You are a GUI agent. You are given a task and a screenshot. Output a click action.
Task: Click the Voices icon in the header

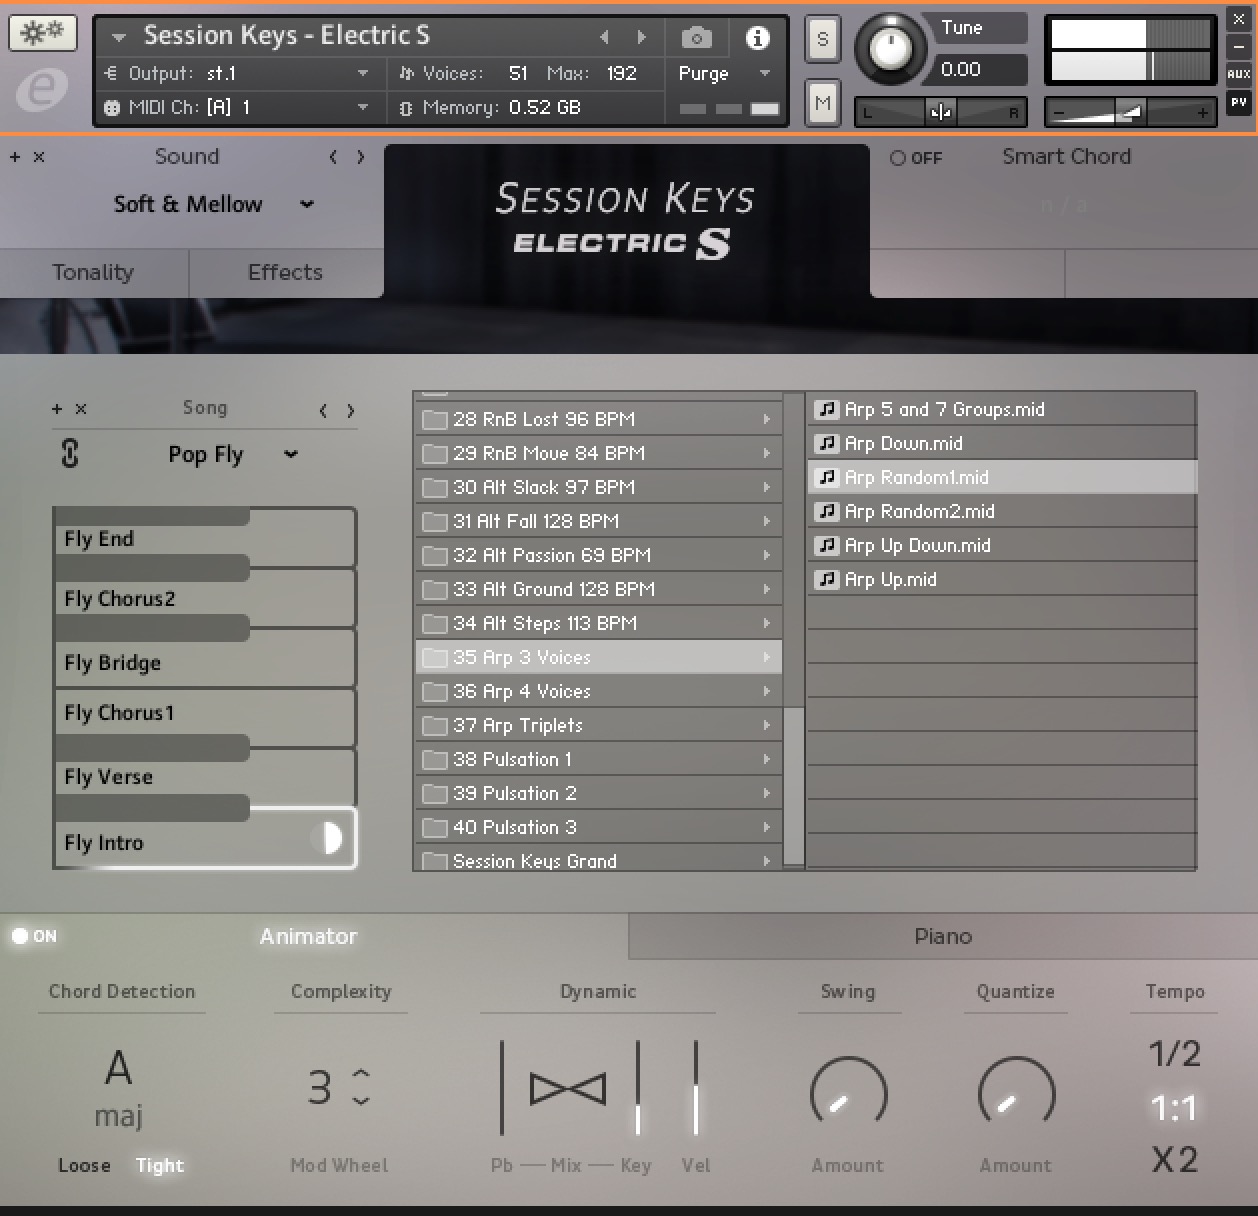(406, 73)
